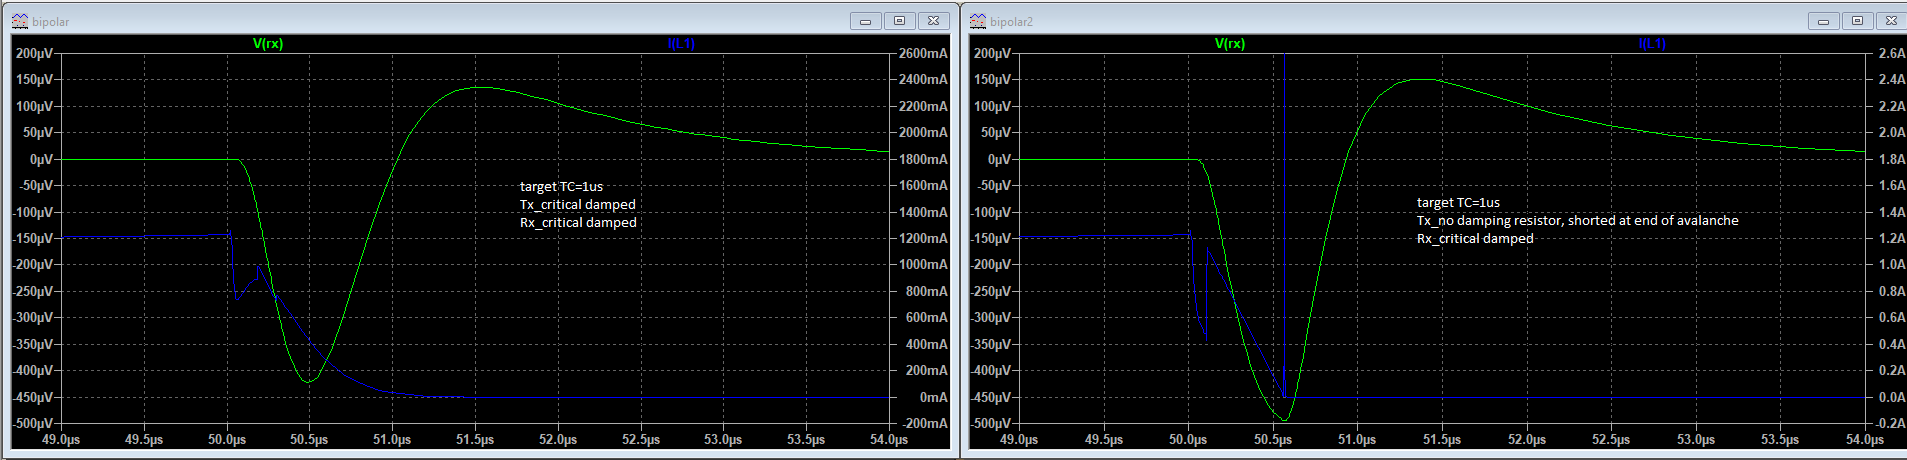This screenshot has height=460, width=1907.
Task: Click the bipolar window's LTspice icon
Action: point(20,21)
